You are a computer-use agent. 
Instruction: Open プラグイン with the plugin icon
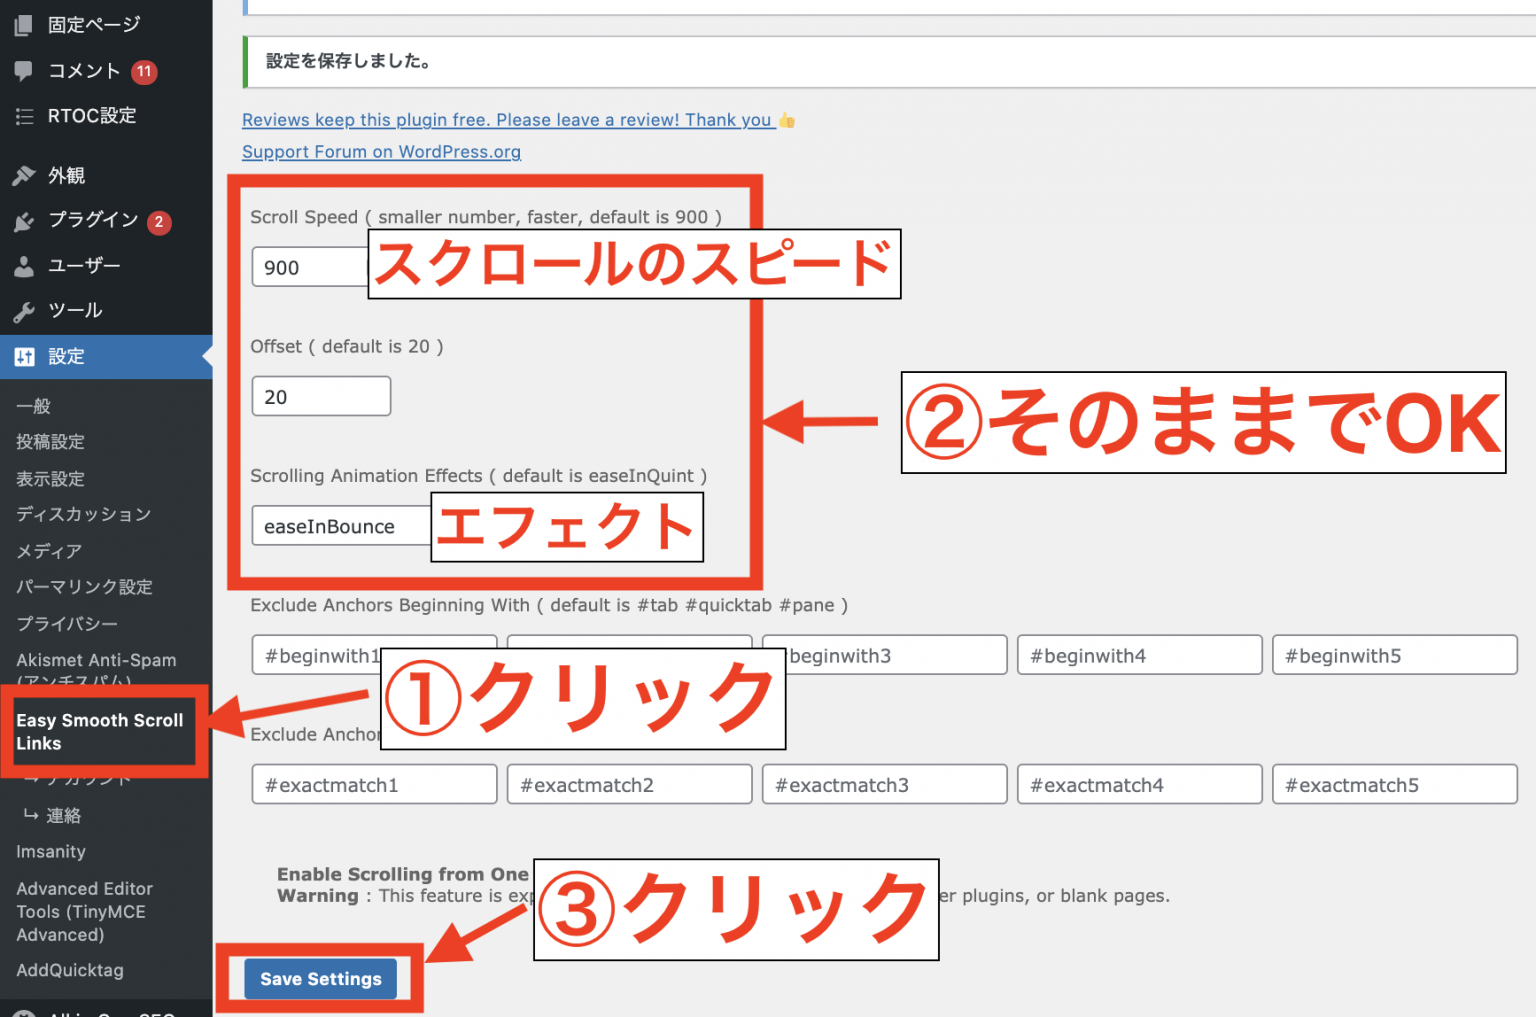pyautogui.click(x=24, y=221)
